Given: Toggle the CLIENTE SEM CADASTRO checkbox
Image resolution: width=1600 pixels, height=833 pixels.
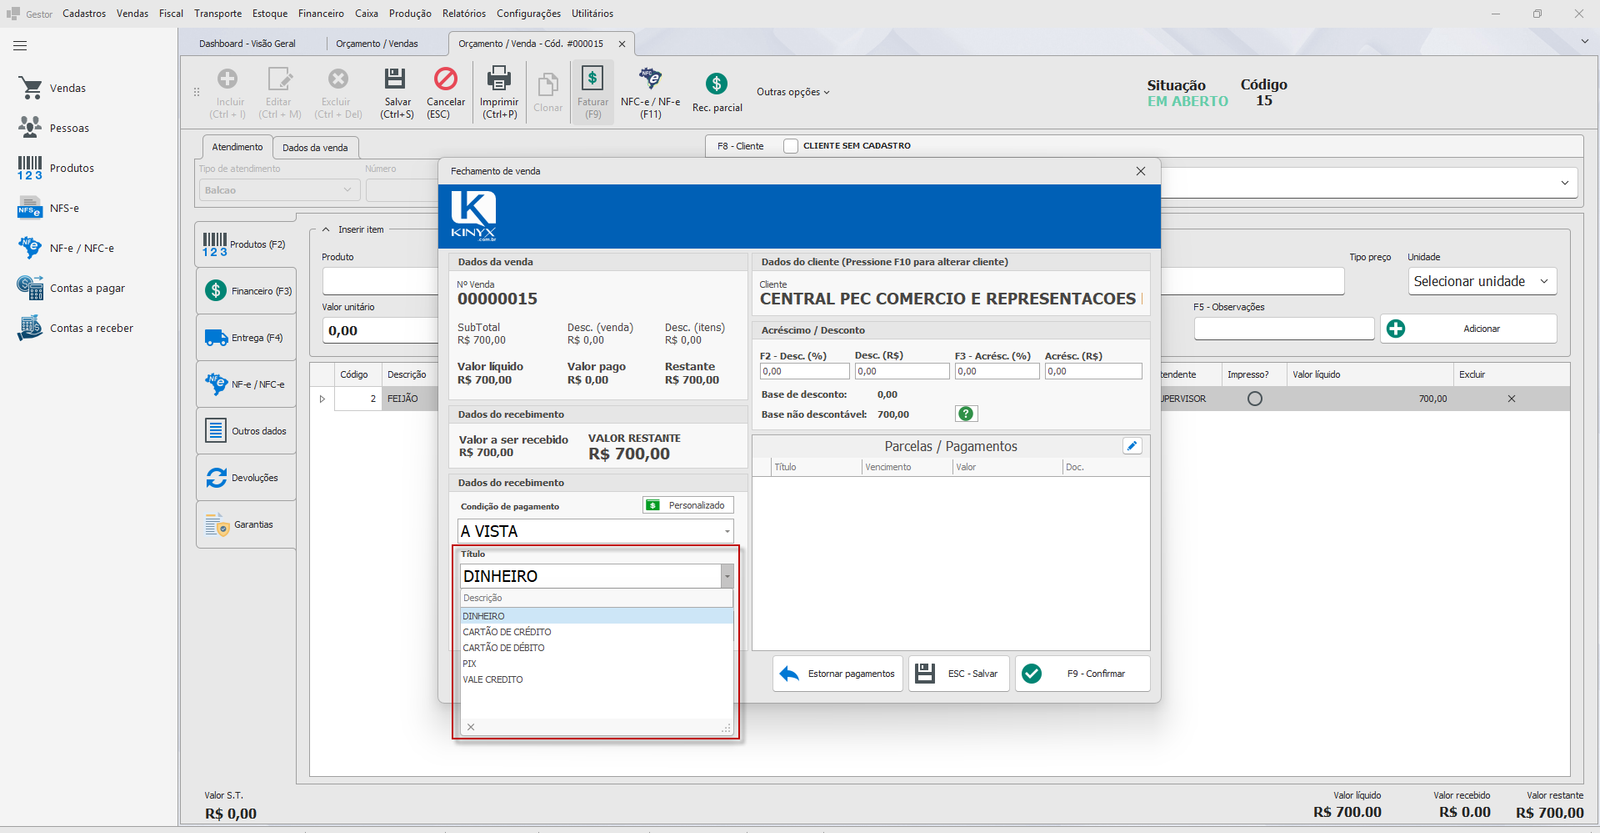Looking at the screenshot, I should (791, 146).
